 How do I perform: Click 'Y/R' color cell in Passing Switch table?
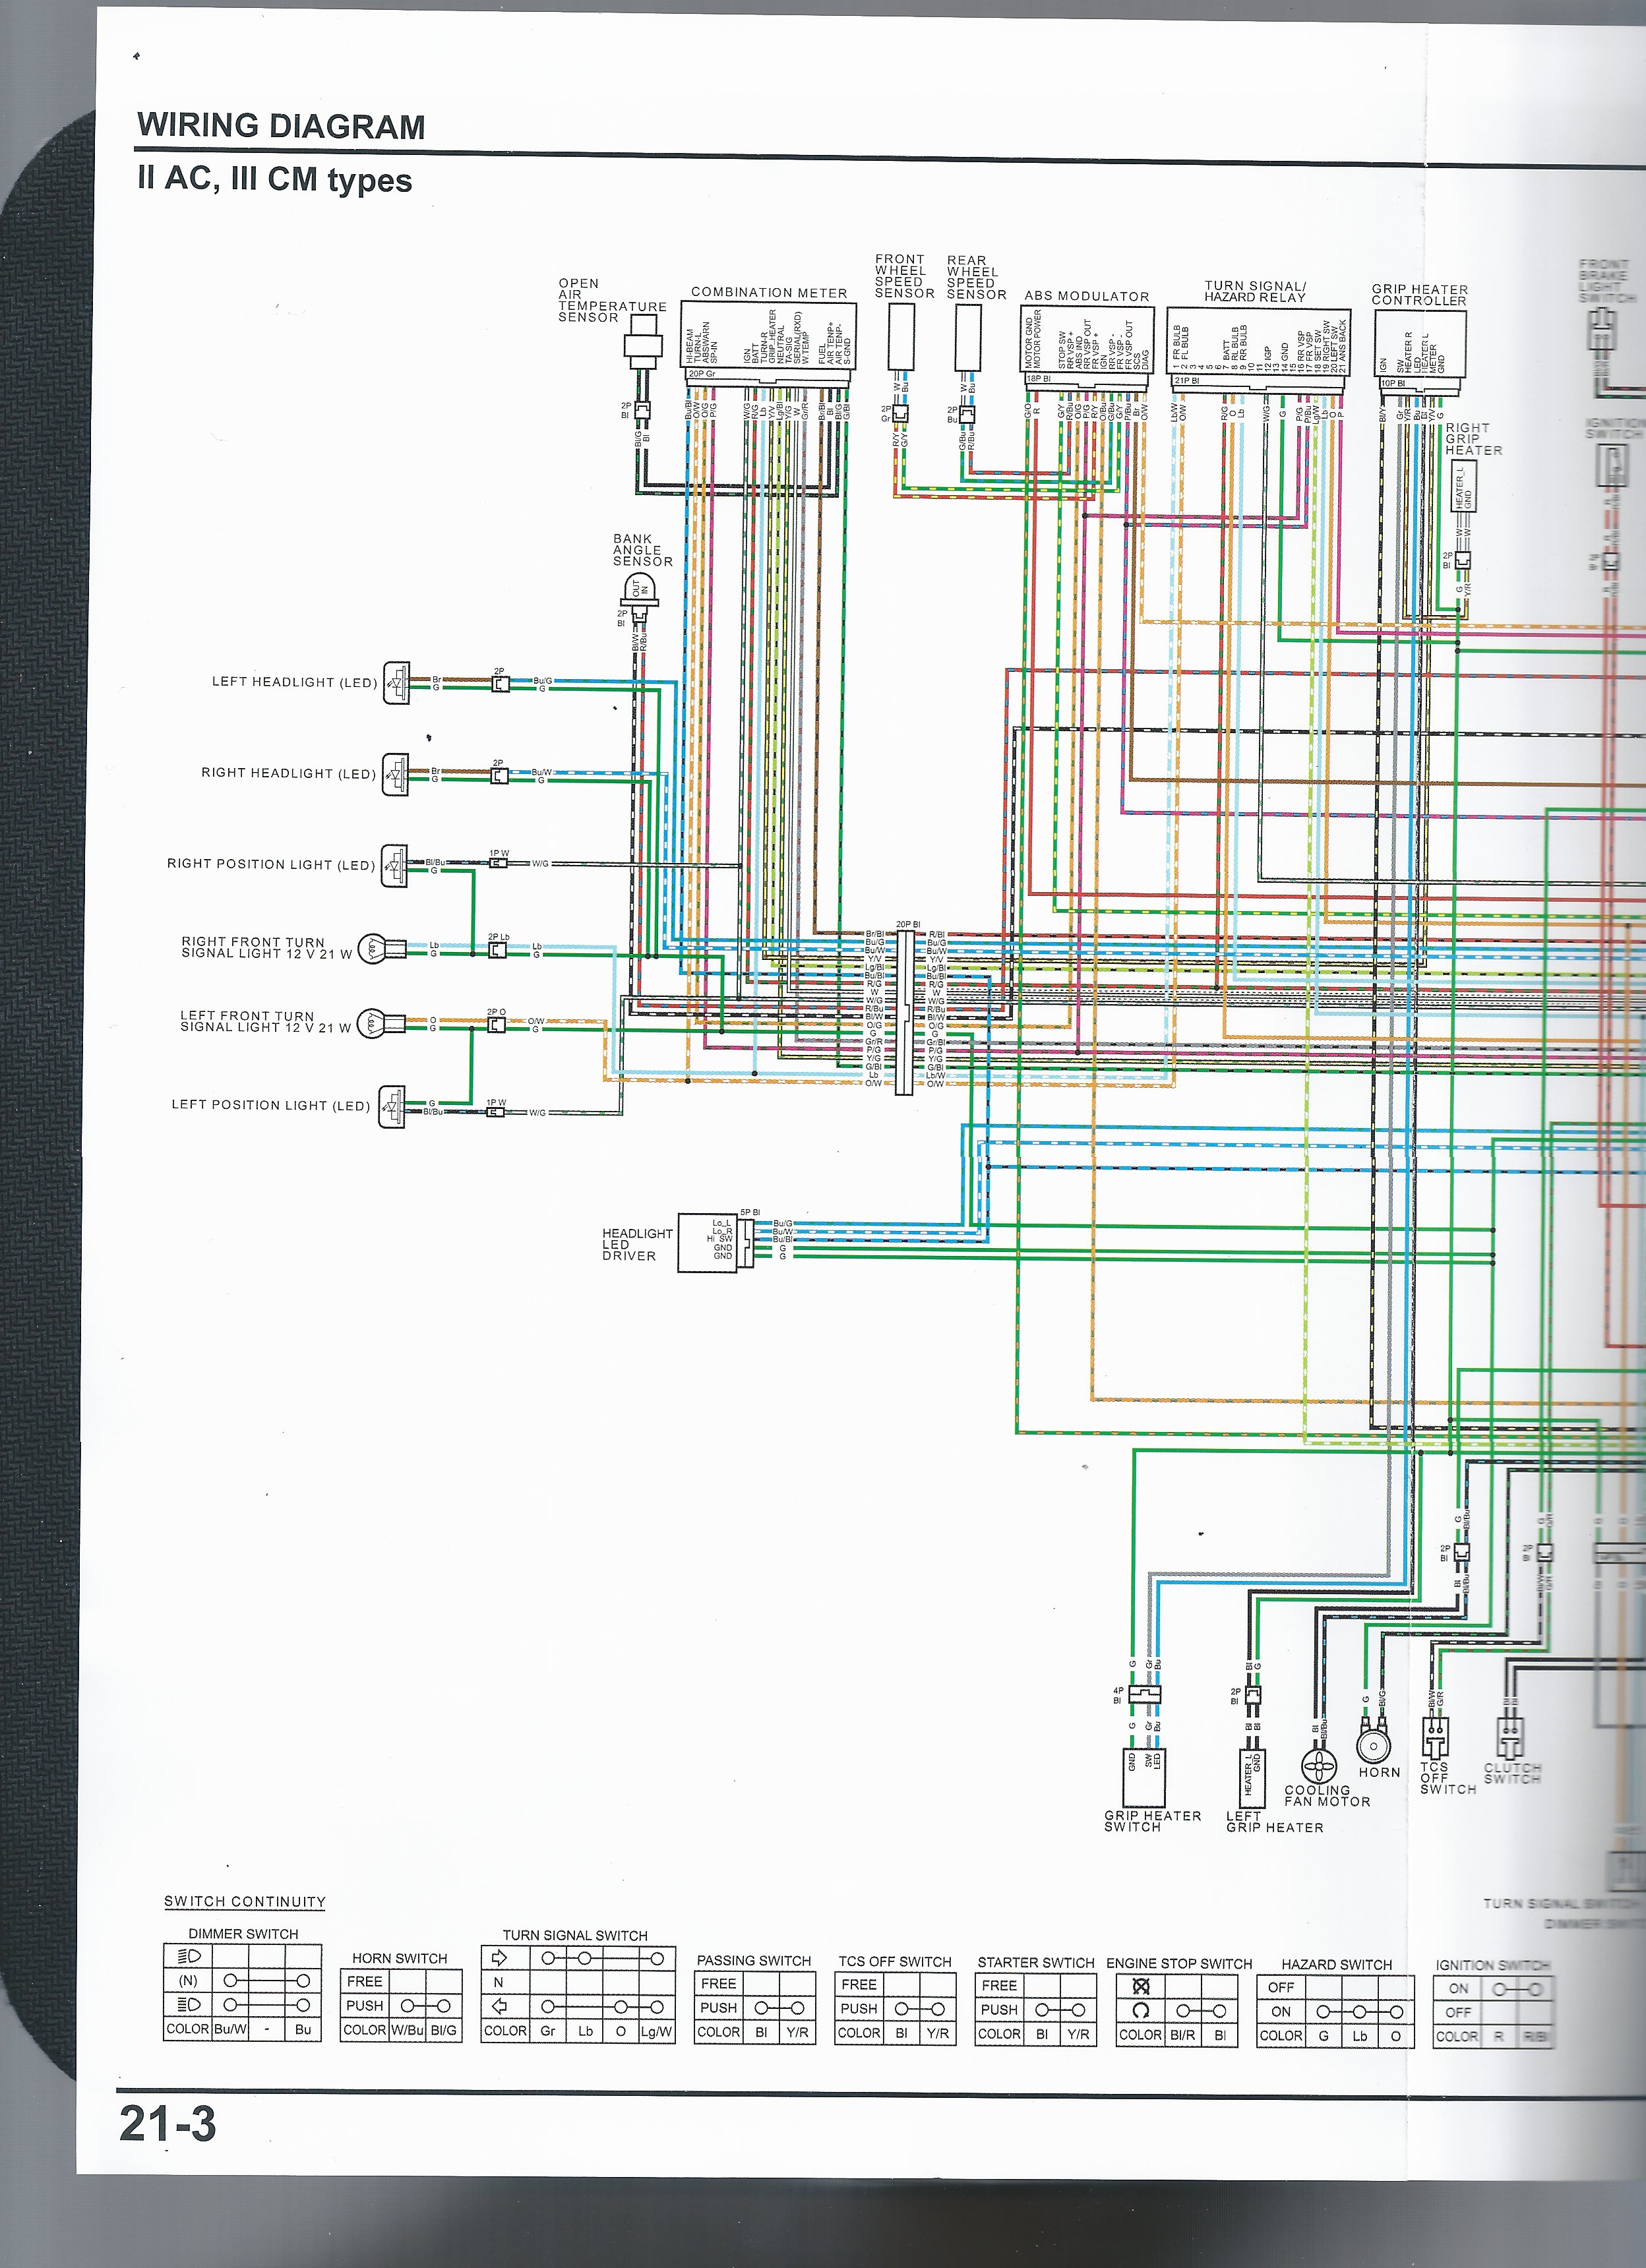pos(797,2032)
